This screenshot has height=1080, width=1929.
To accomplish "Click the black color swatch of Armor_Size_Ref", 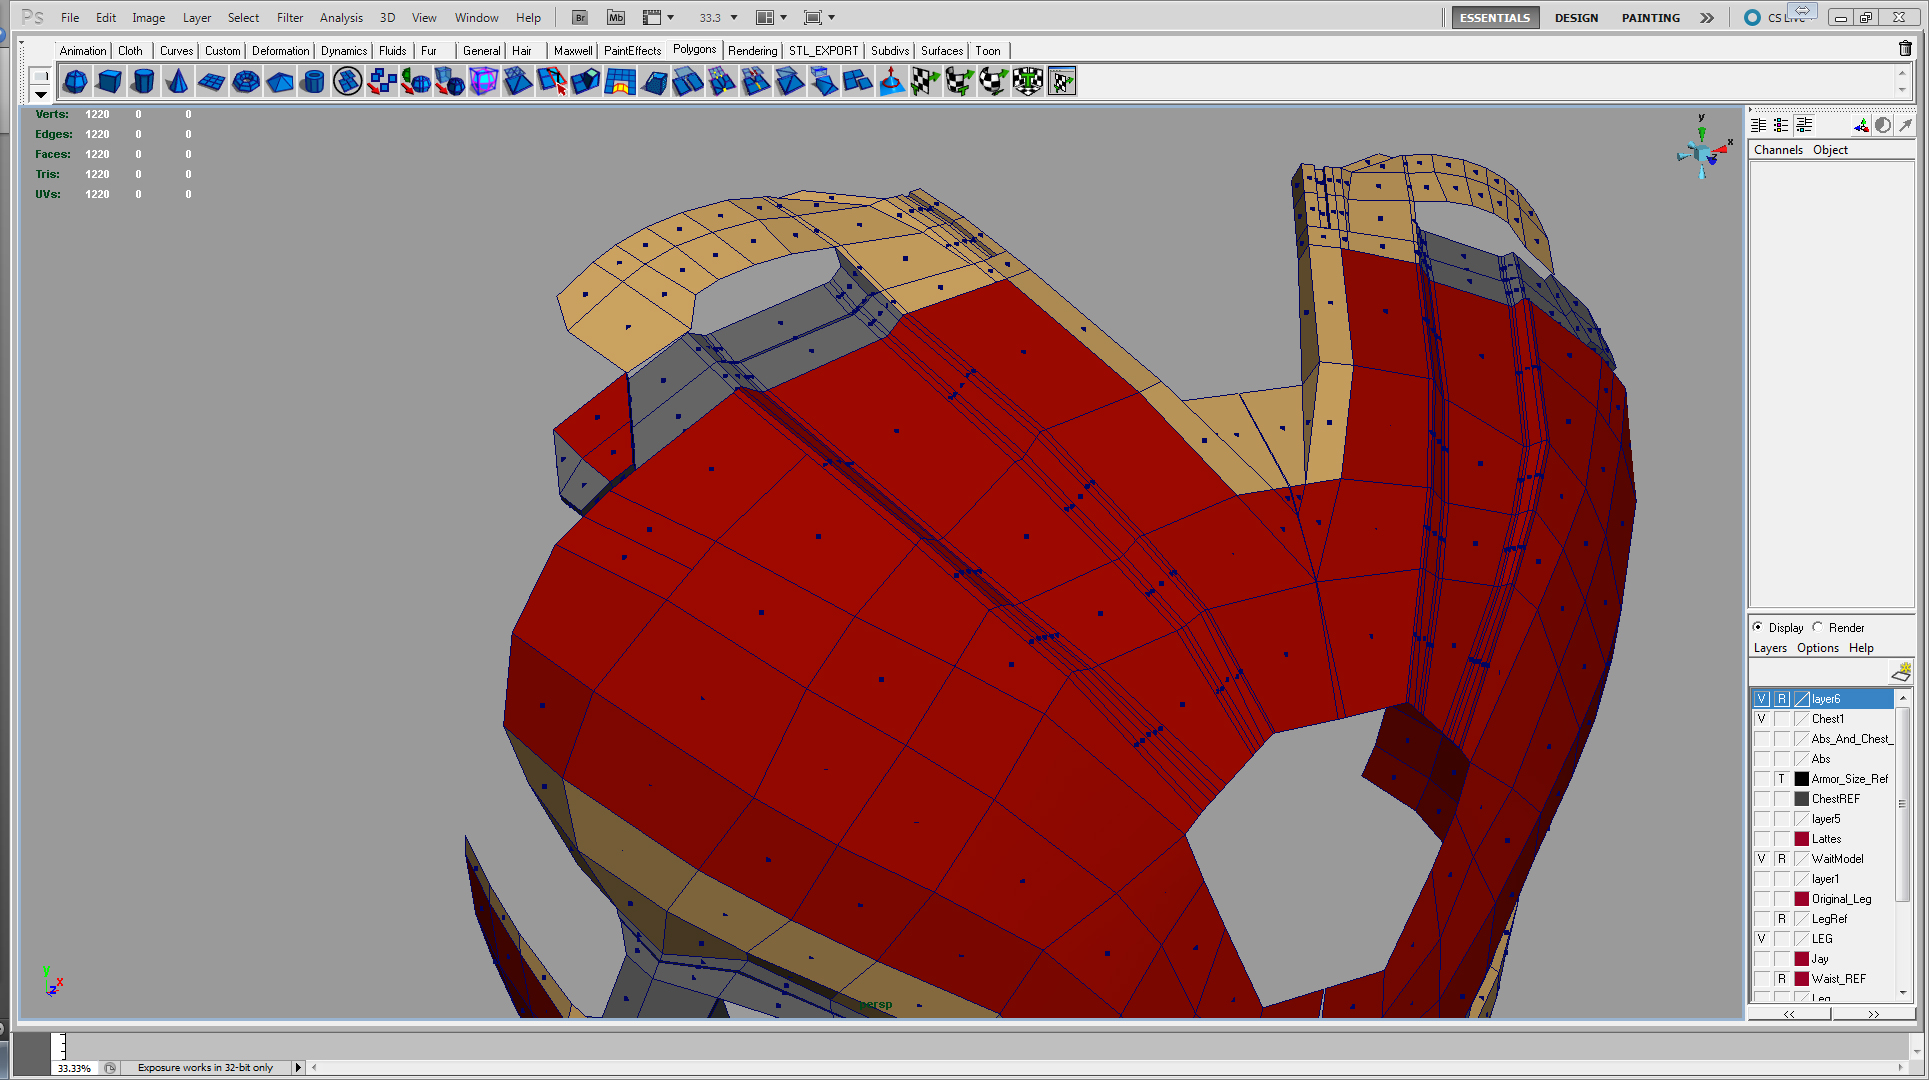I will coord(1802,779).
